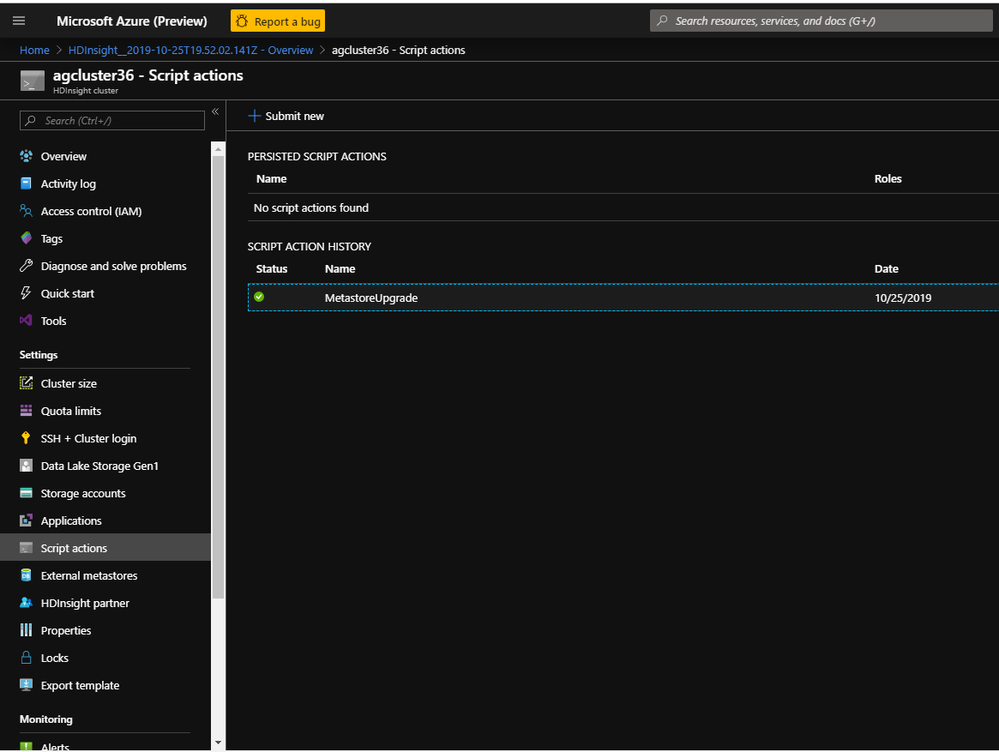This screenshot has width=999, height=752.
Task: Click the HDInsight cluster icon in page header
Action: click(32, 81)
